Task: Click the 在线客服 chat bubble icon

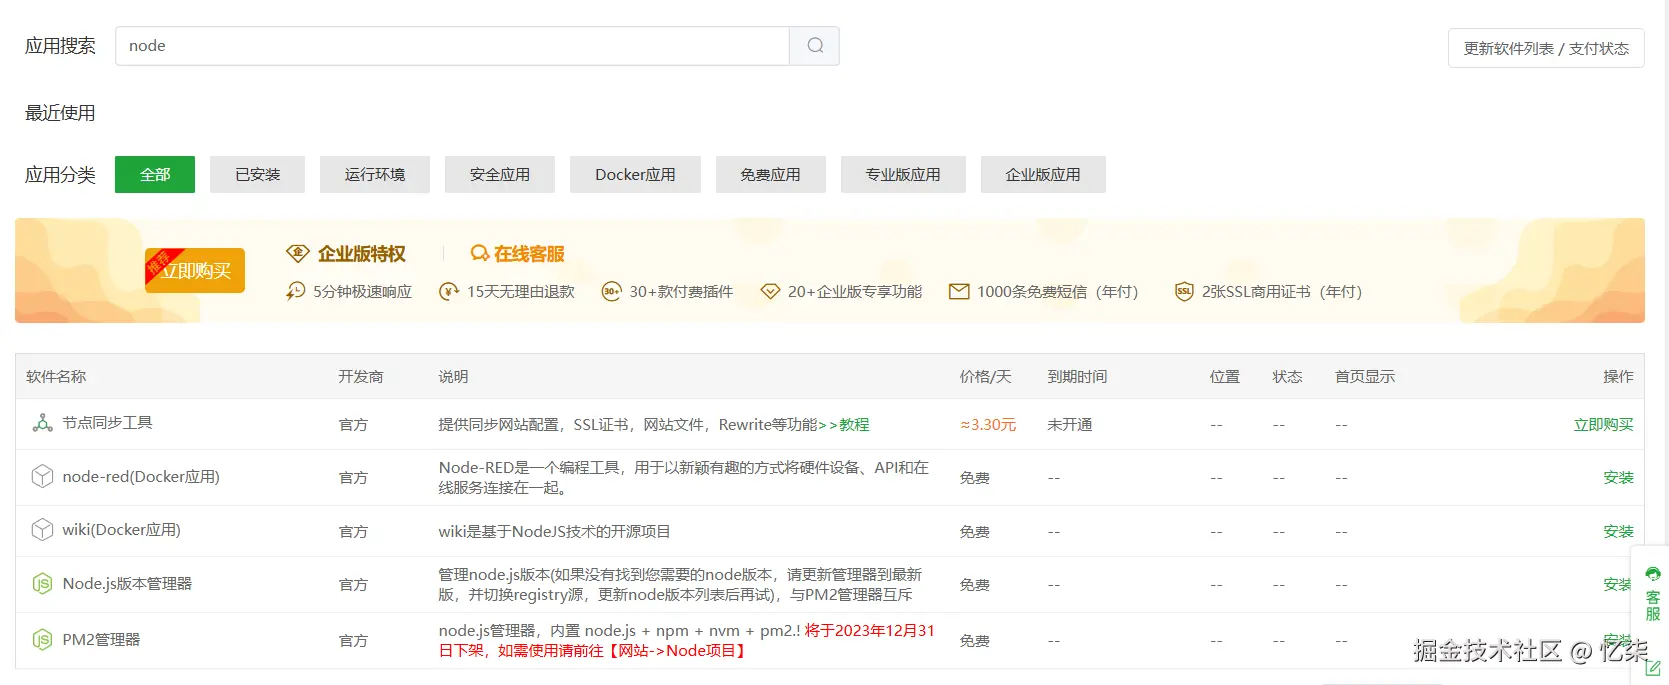Action: (480, 253)
